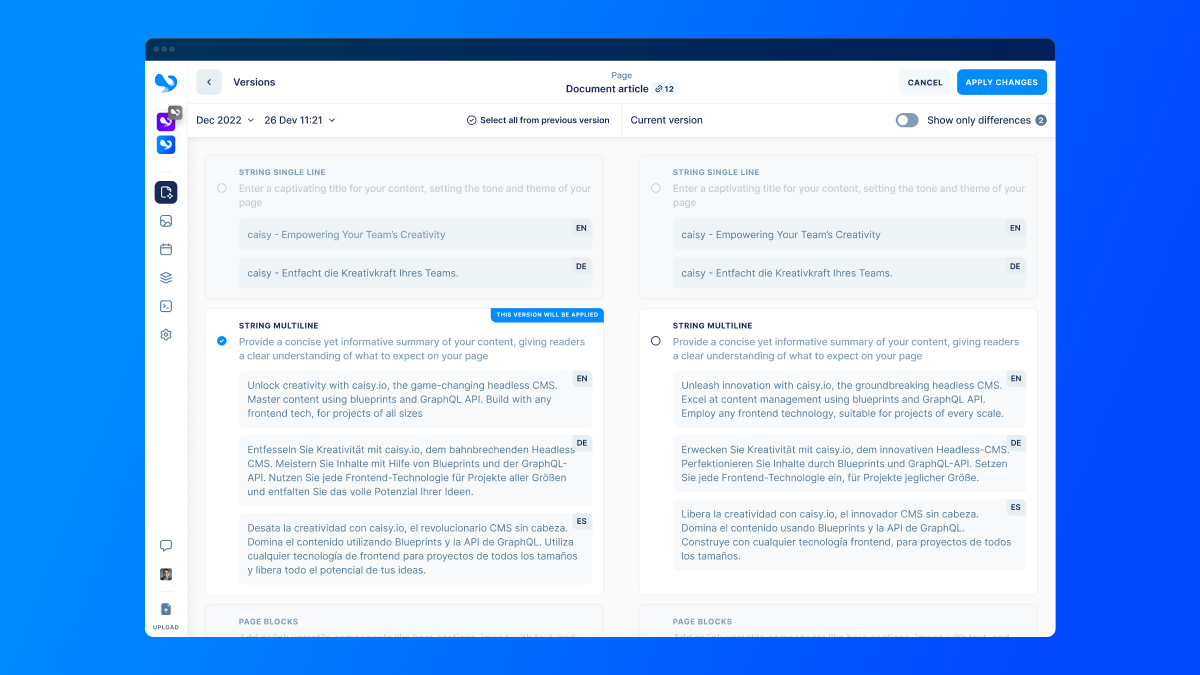Cancel the version changes
The image size is (1200, 675).
925,82
